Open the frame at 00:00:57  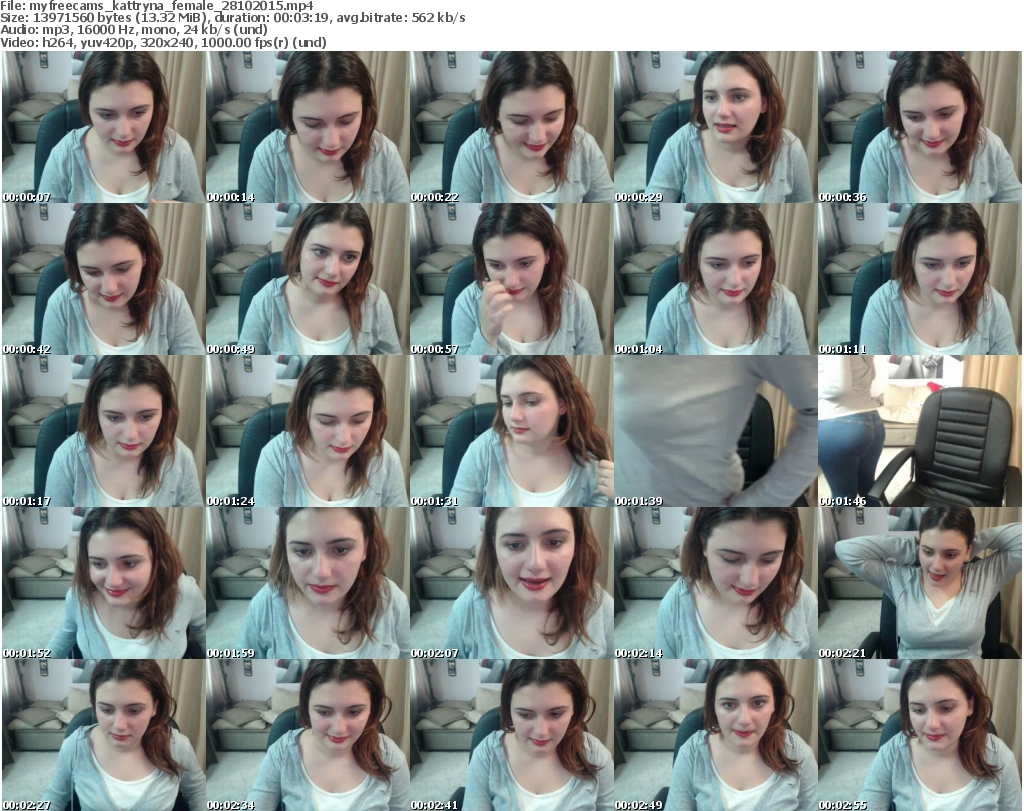coord(511,279)
